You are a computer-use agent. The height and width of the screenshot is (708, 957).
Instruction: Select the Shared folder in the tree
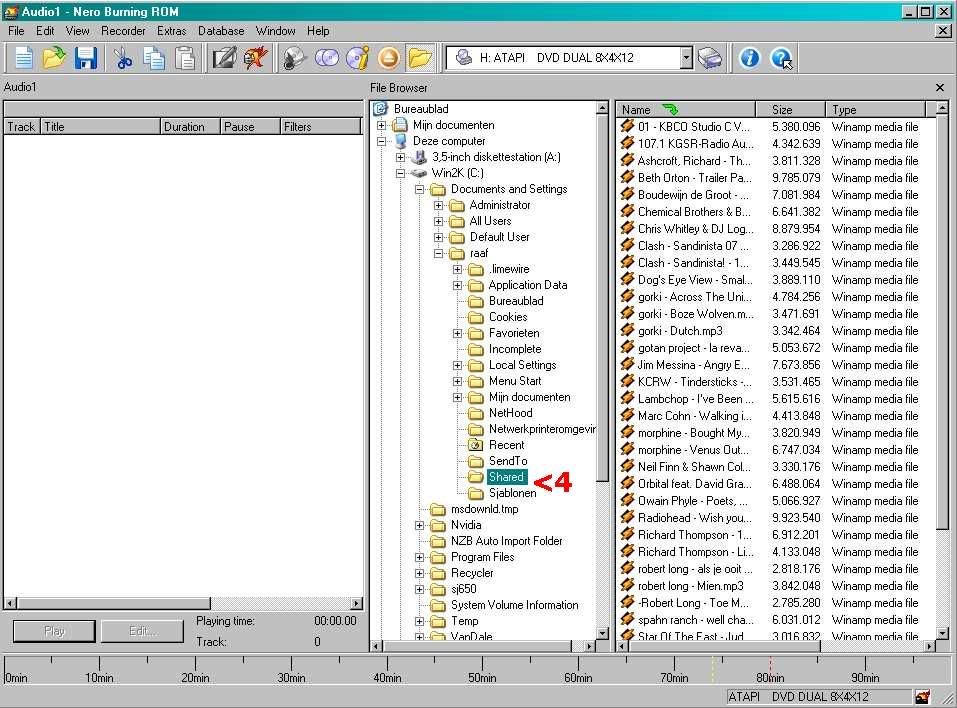(507, 477)
